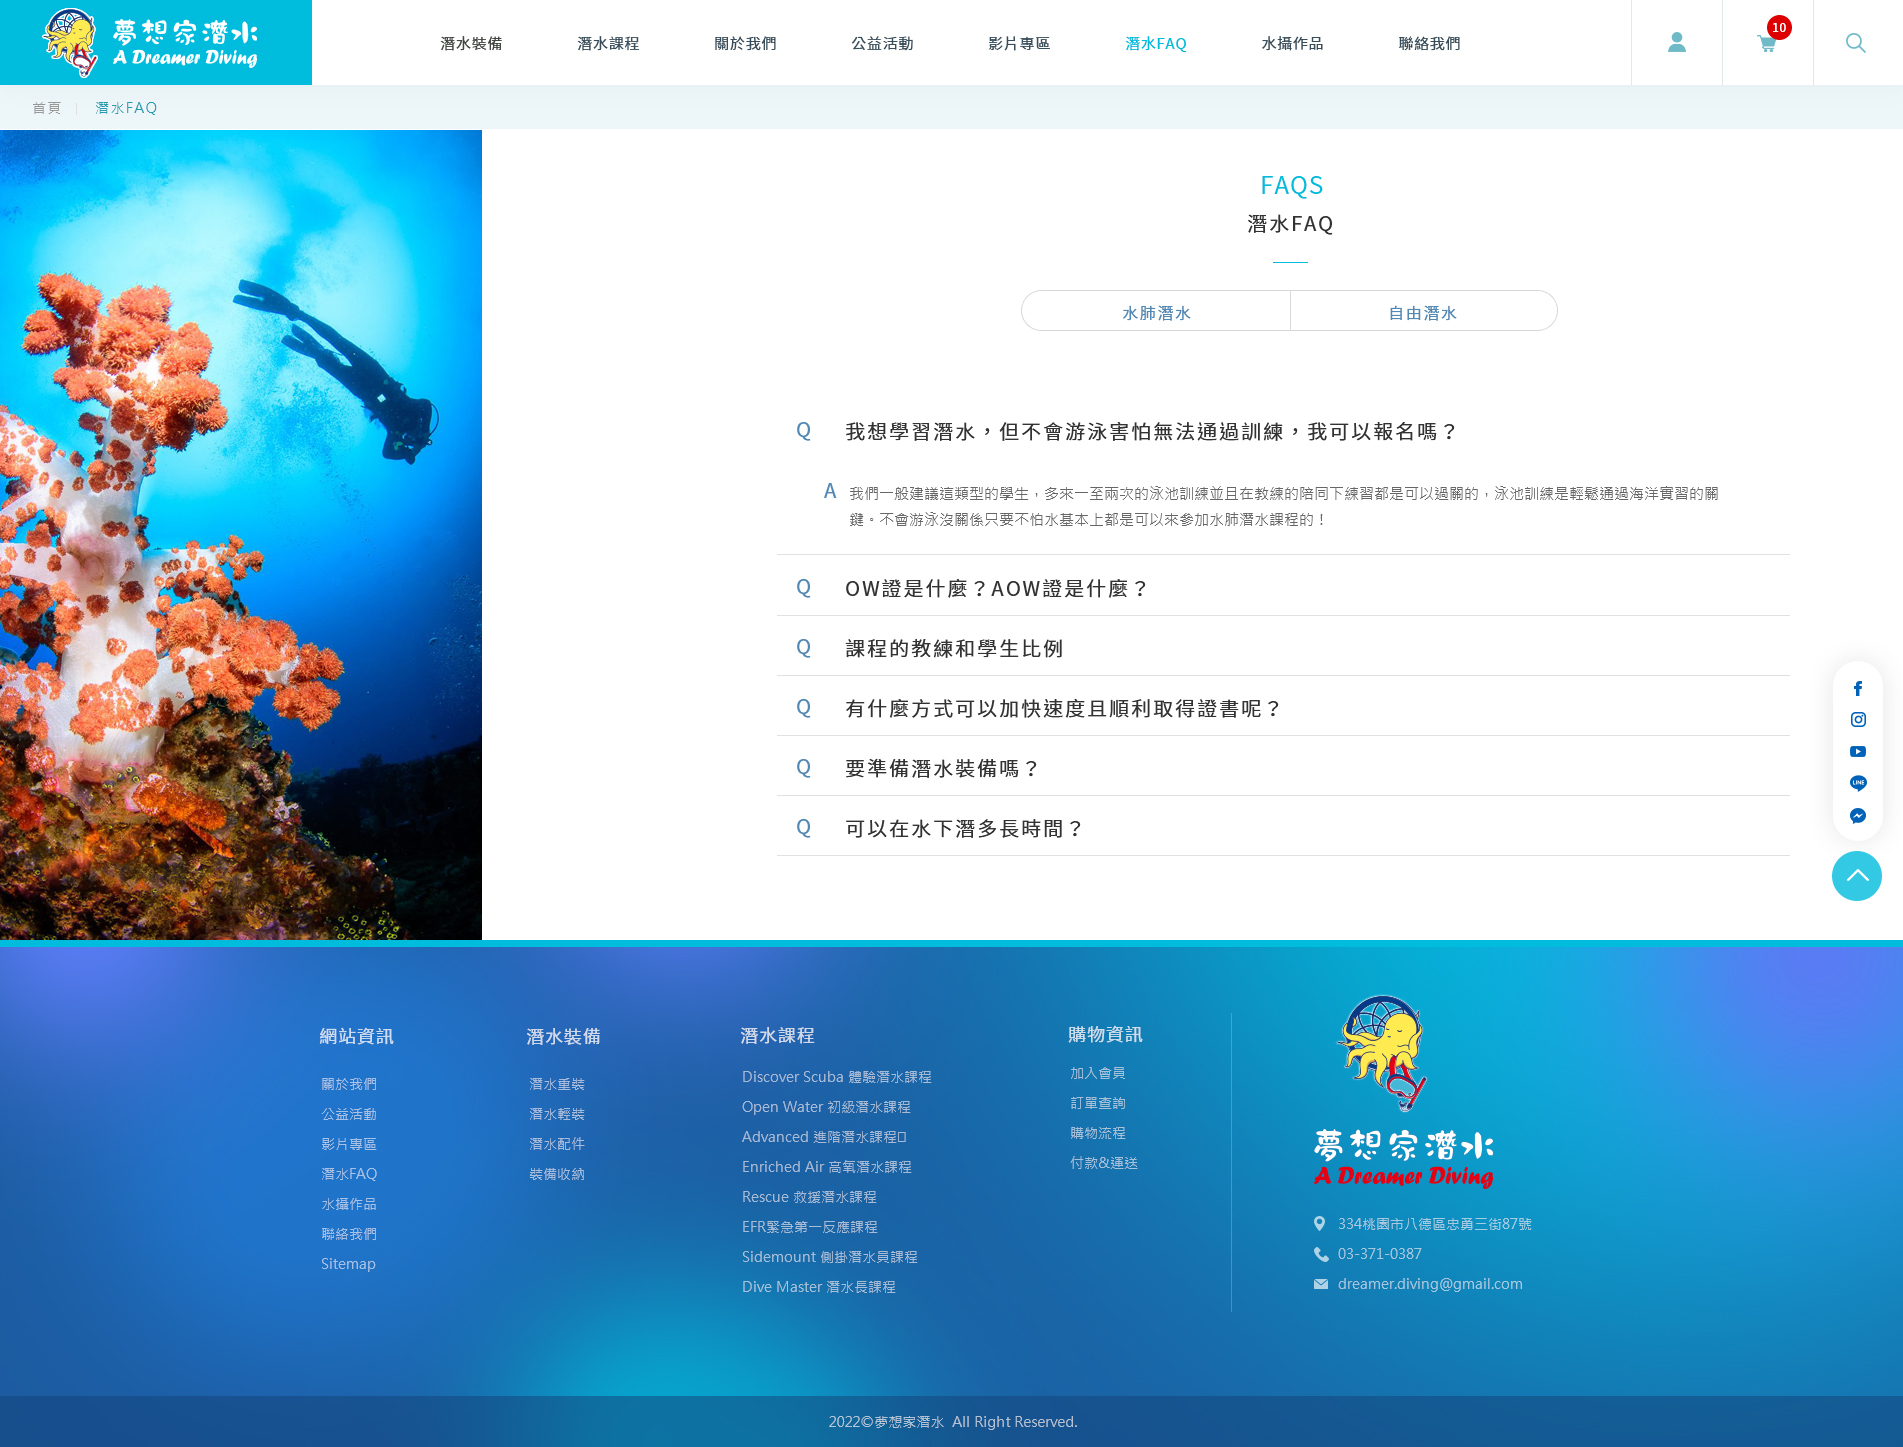This screenshot has width=1903, height=1447.
Task: Click the dreamer.diving@gmail.com email link
Action: click(x=1430, y=1284)
